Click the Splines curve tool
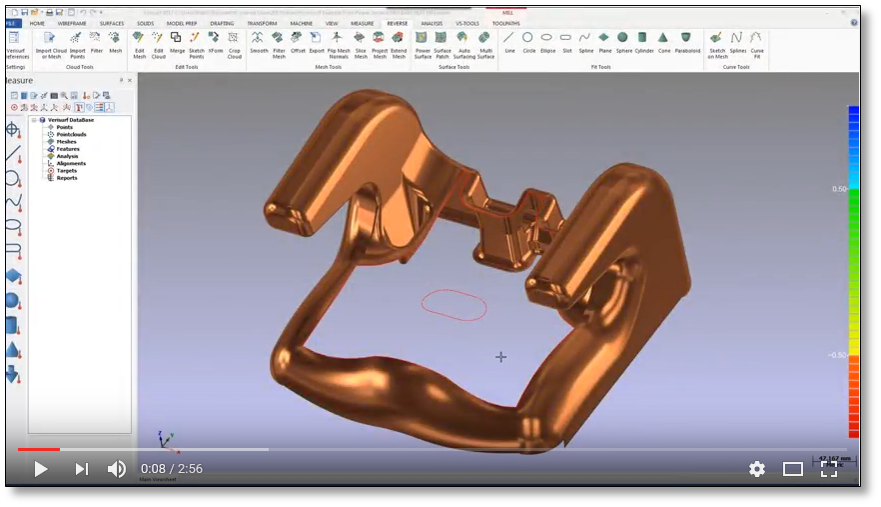 click(737, 43)
